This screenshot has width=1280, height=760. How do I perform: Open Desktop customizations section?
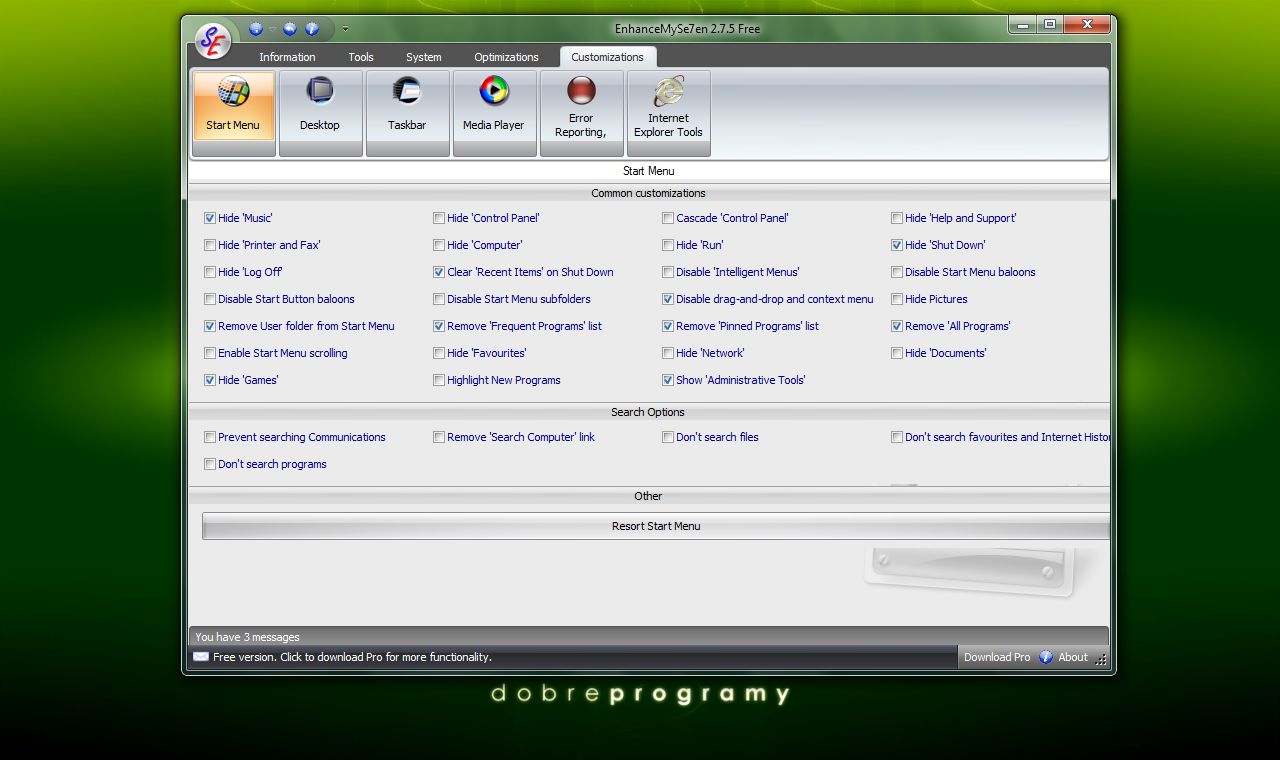coord(320,113)
